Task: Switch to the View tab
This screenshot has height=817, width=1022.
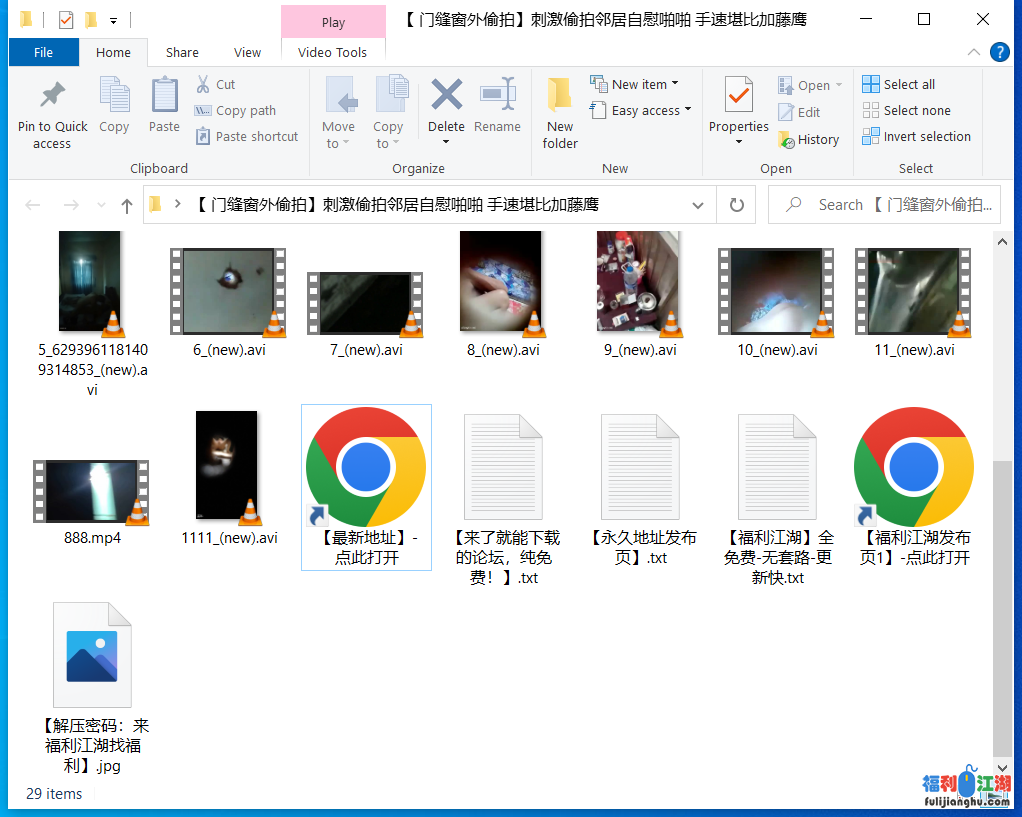Action: click(247, 52)
